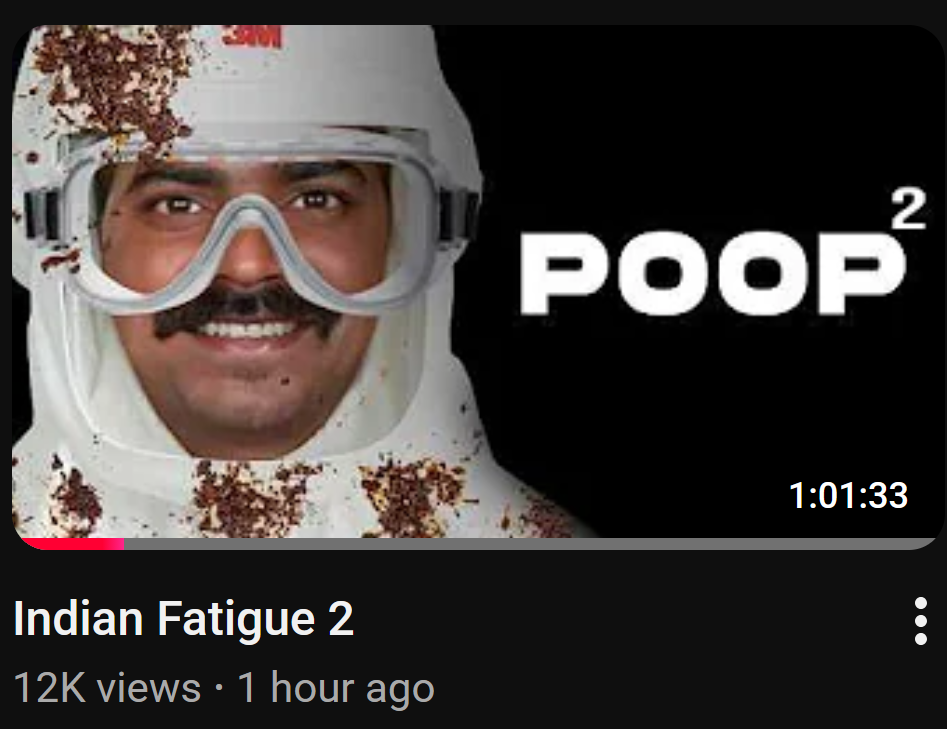Click the number 2 in the video title

pyautogui.click(x=341, y=618)
